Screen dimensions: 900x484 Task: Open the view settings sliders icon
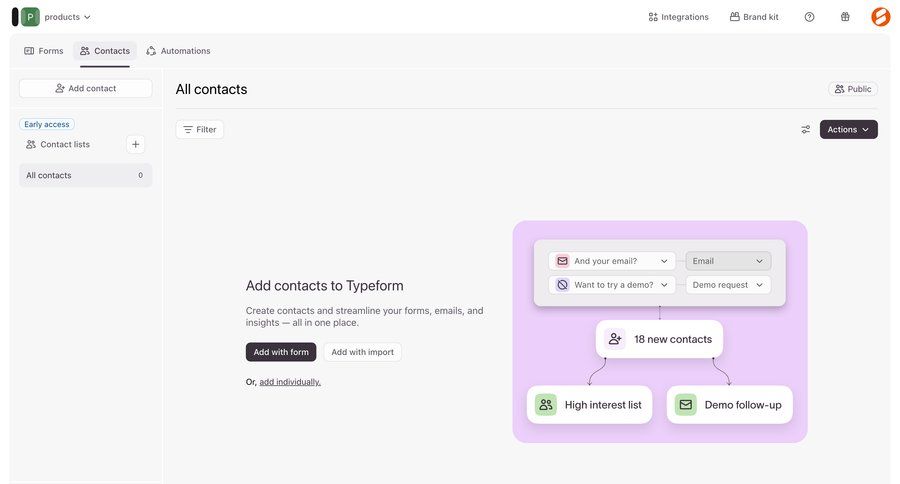pyautogui.click(x=805, y=129)
